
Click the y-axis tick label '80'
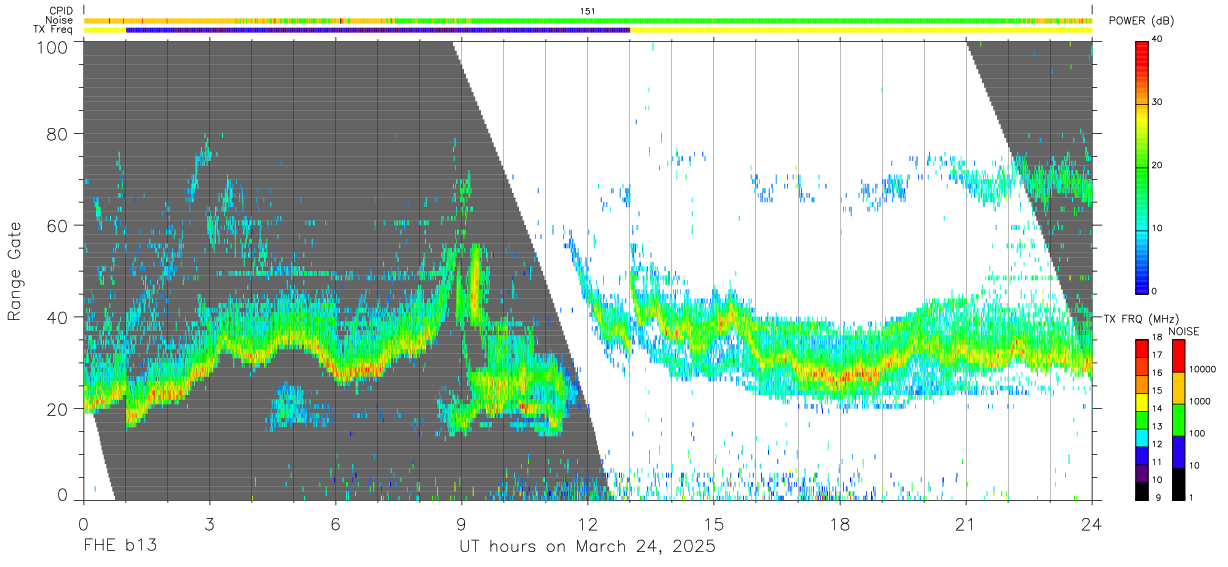point(58,134)
